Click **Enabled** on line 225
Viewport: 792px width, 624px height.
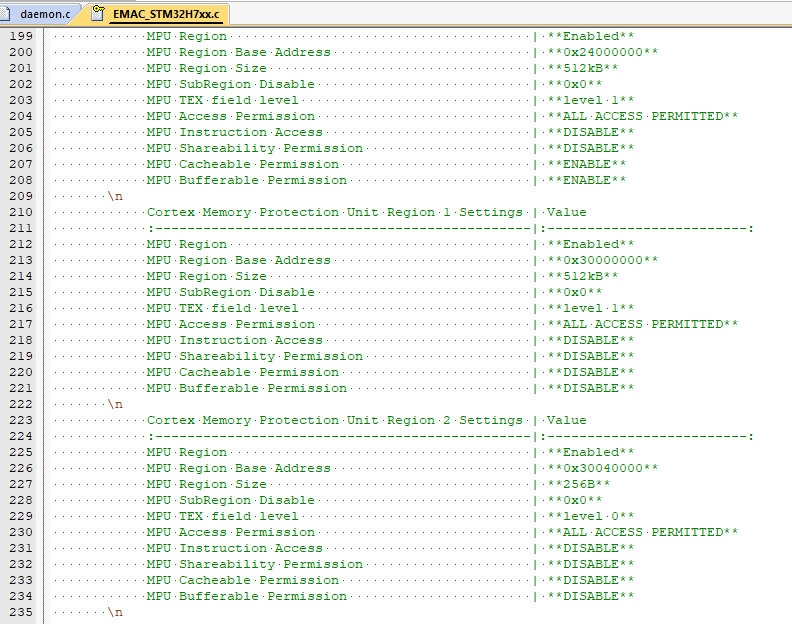pos(590,452)
